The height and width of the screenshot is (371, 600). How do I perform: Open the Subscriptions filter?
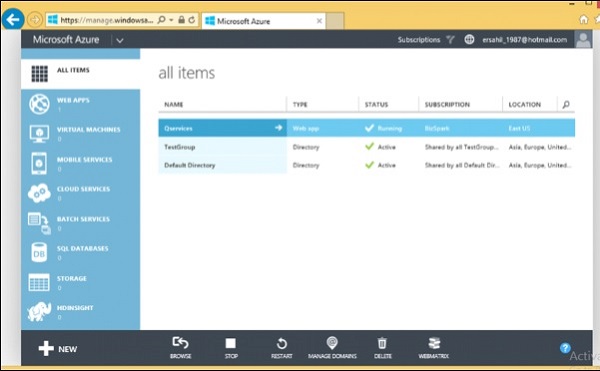426,39
